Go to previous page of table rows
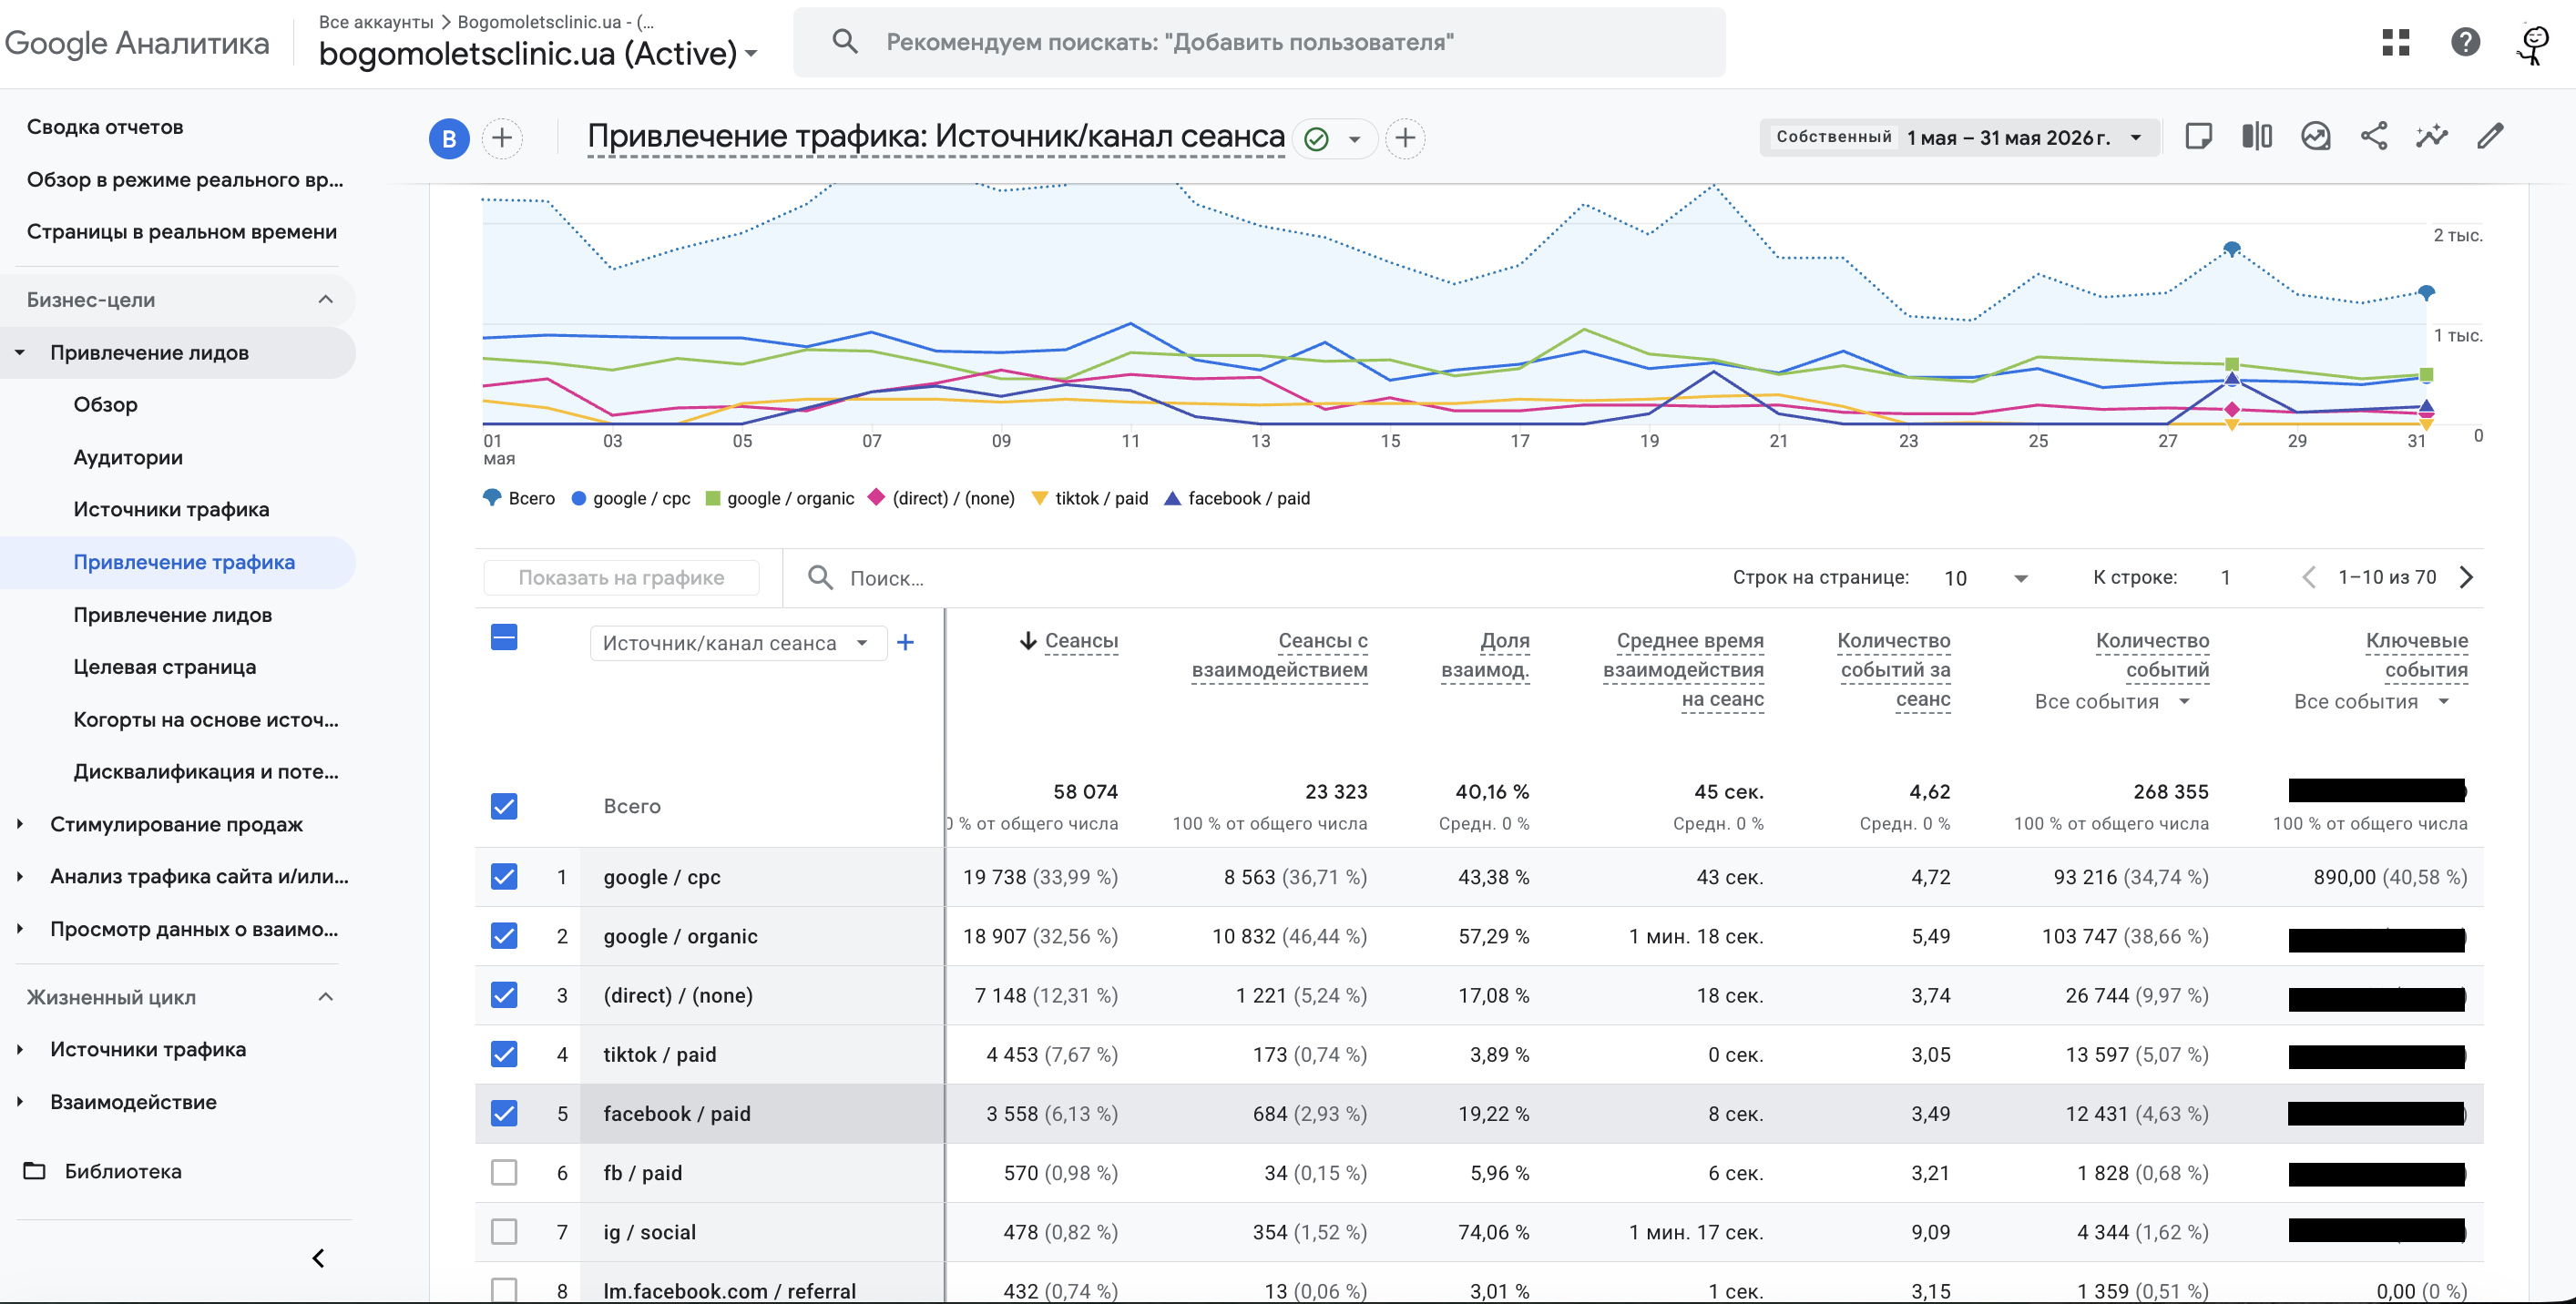2576x1304 pixels. [2308, 577]
